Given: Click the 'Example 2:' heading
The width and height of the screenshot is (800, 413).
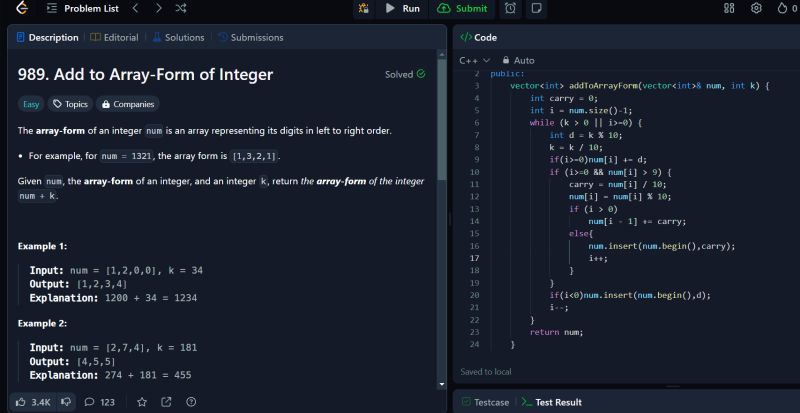Looking at the screenshot, I should pos(42,323).
